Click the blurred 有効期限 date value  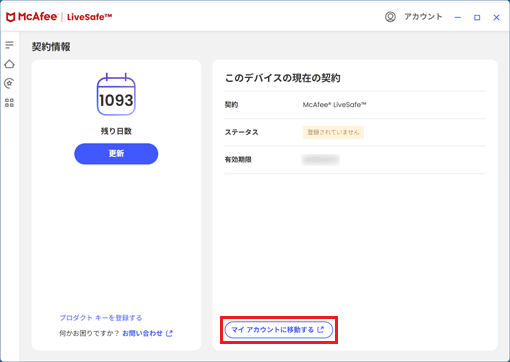[320, 160]
